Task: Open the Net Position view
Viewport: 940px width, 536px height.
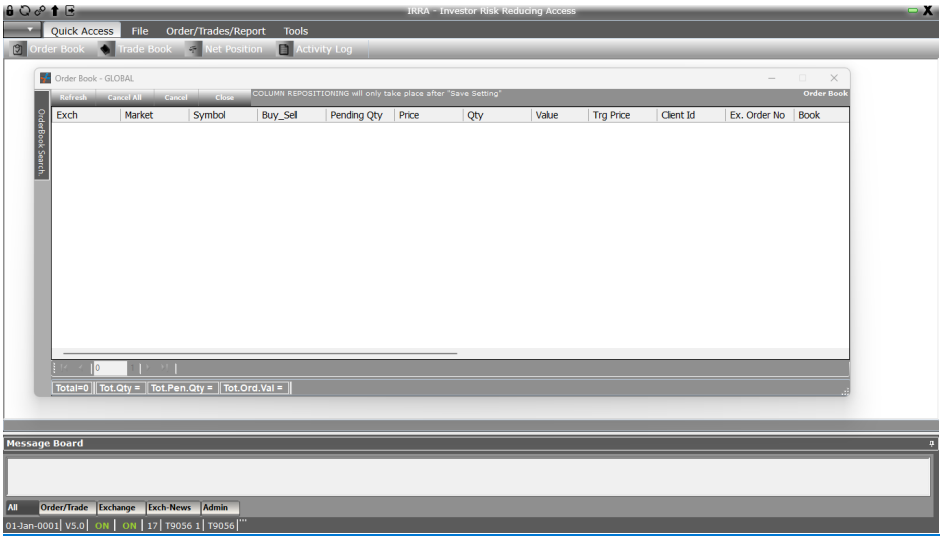Action: tap(224, 49)
